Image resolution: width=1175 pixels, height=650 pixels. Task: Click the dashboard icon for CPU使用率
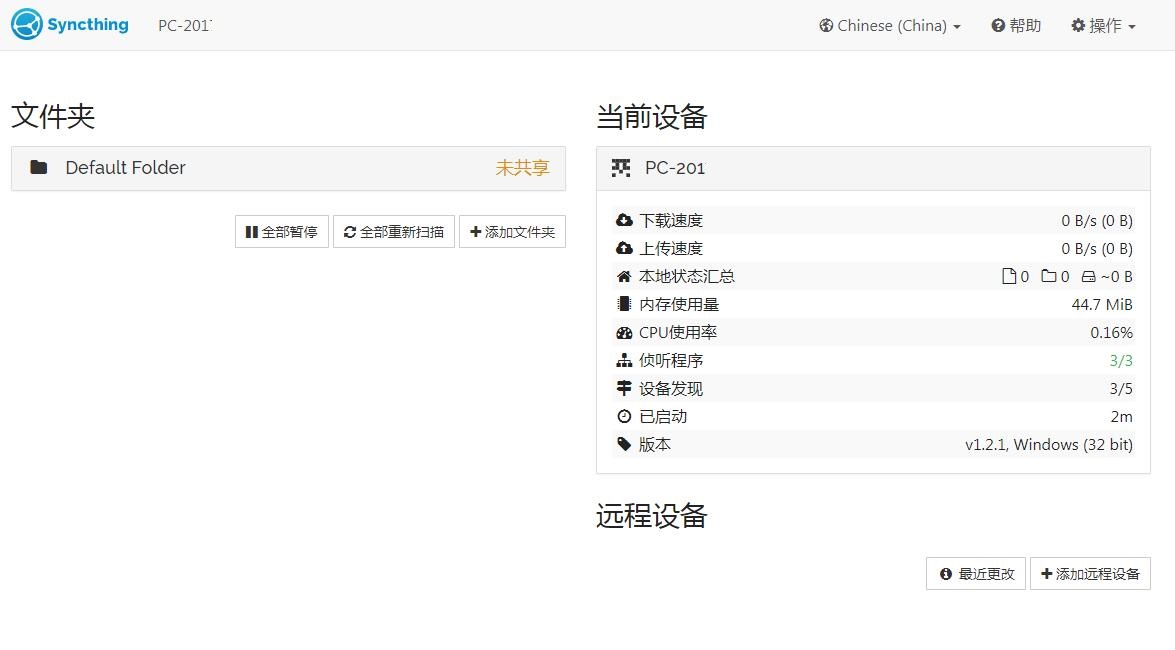[x=624, y=333]
